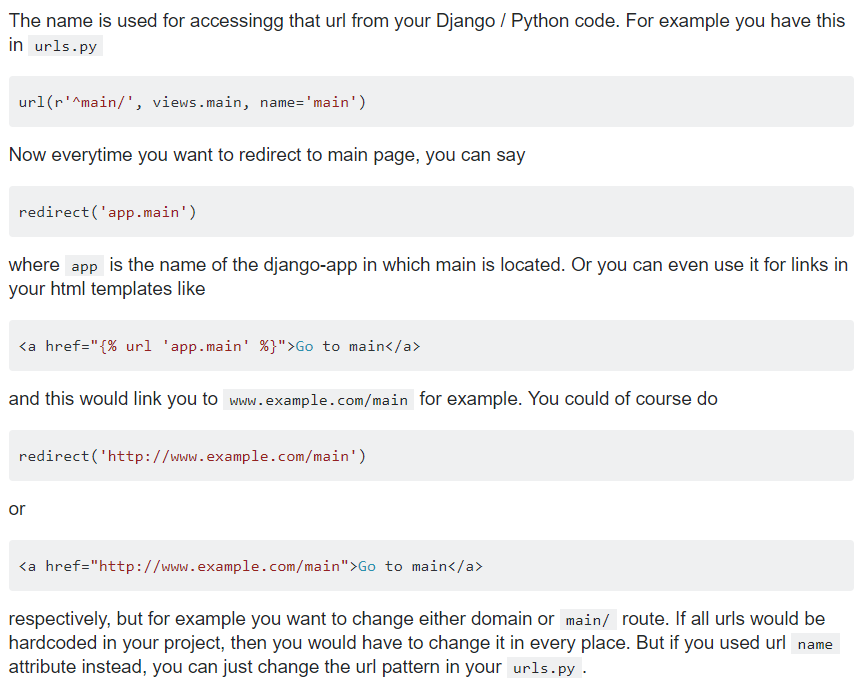The image size is (863, 687).
Task: Click the inline code 'name' in the last paragraph
Action: click(815, 644)
